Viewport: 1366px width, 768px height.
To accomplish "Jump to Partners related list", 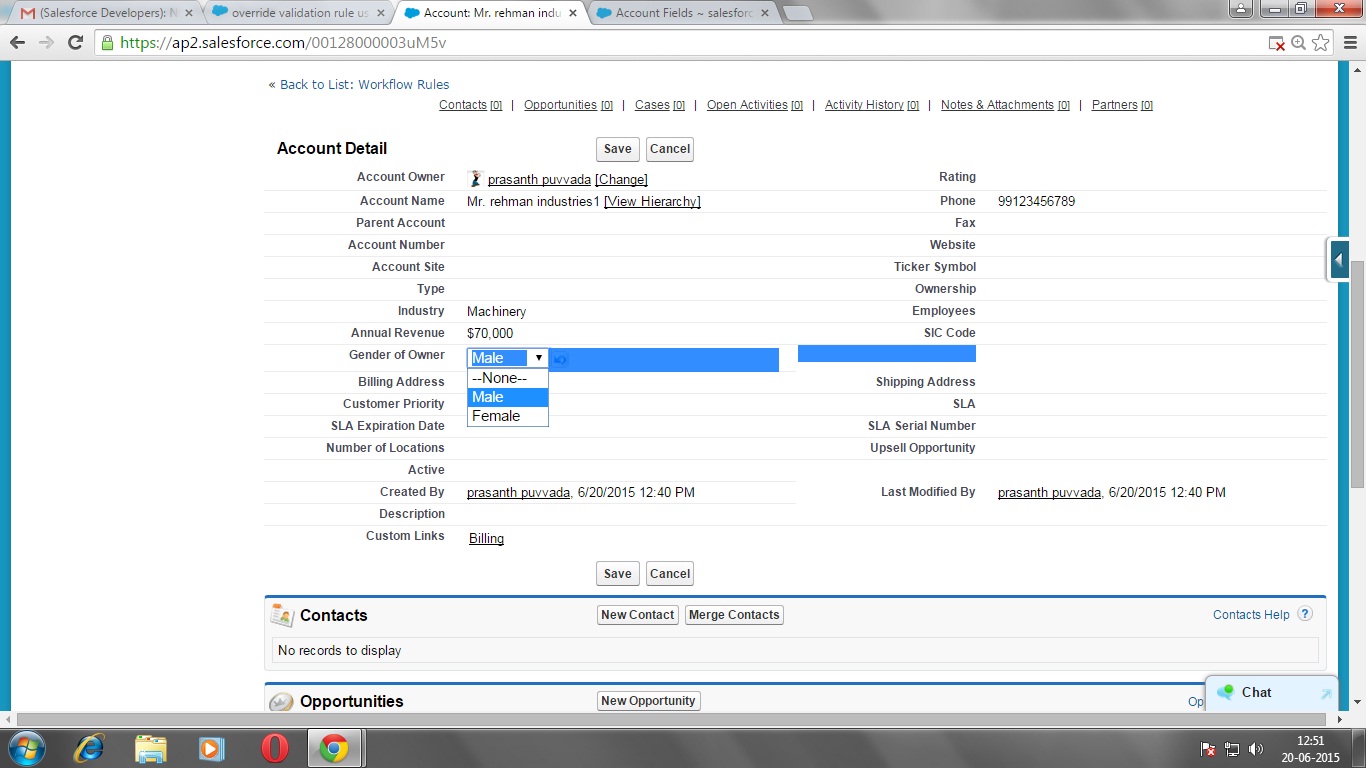I will click(1122, 105).
